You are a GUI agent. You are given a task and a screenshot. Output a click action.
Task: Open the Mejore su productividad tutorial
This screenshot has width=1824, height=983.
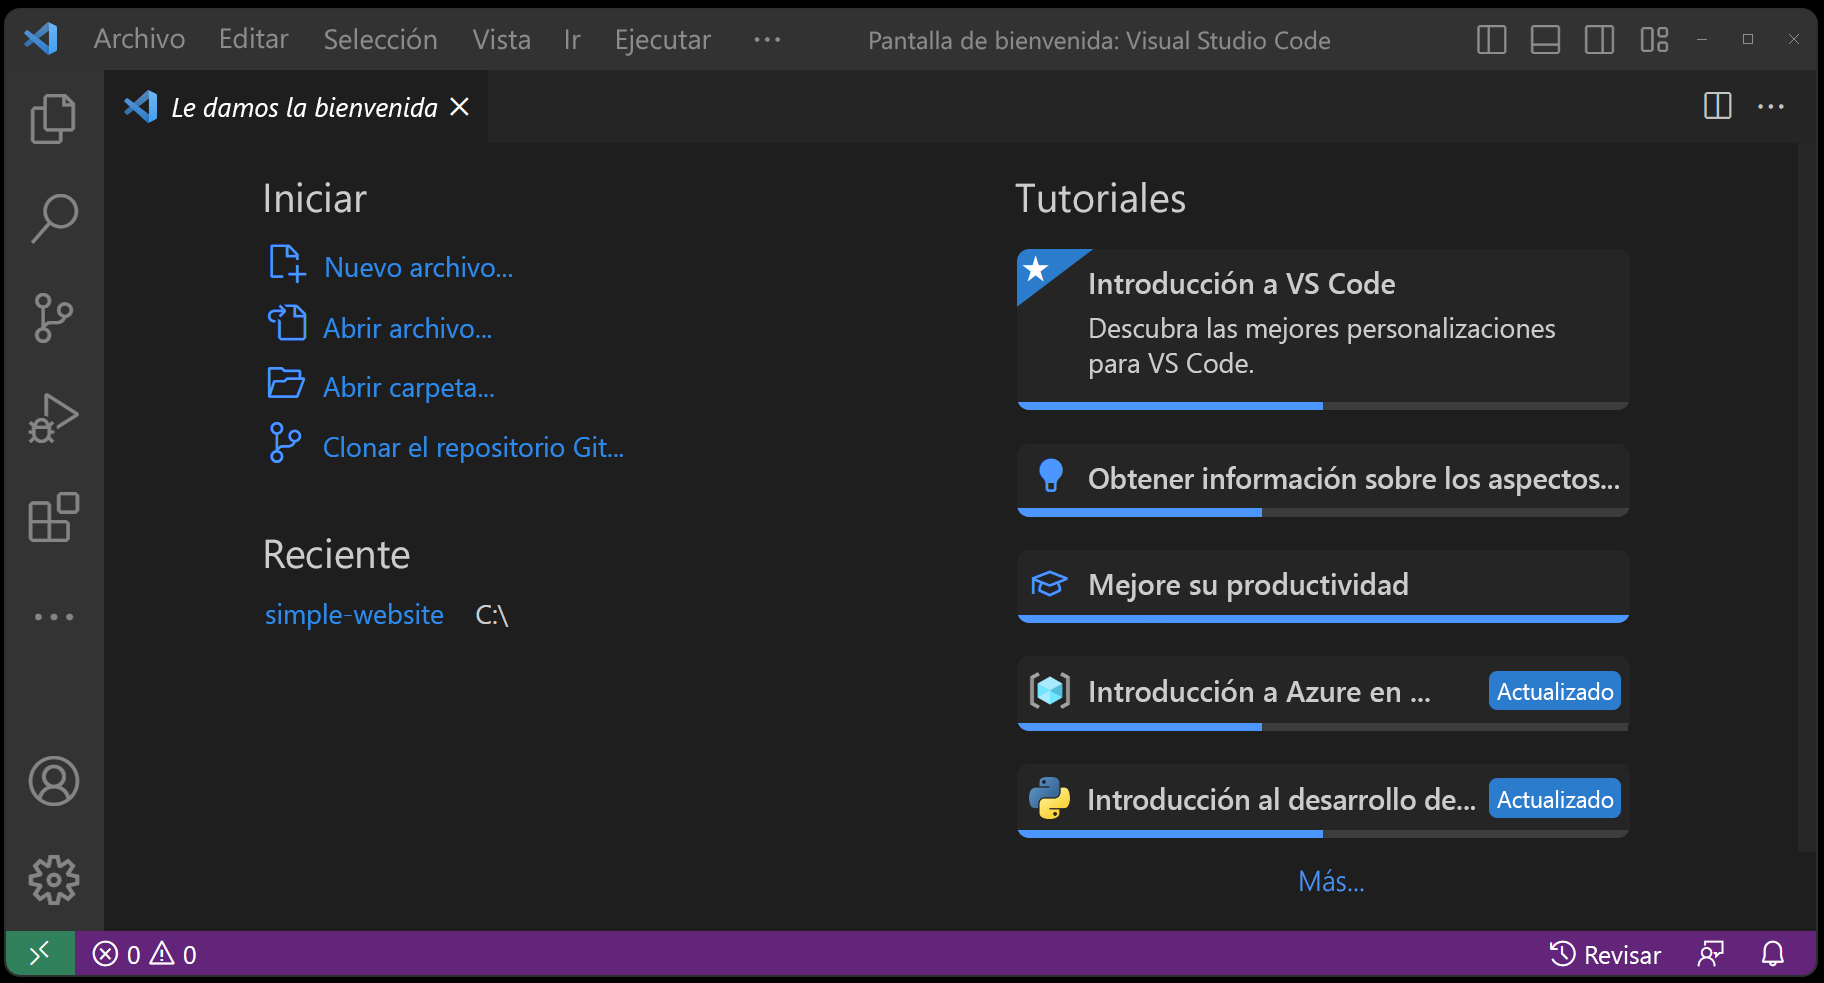[1323, 586]
